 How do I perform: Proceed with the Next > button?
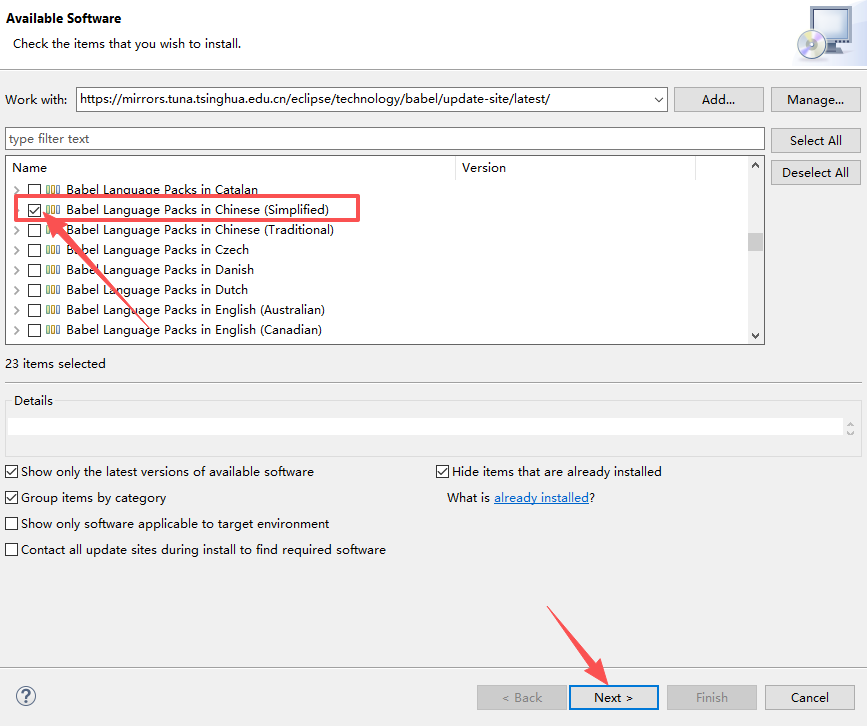pyautogui.click(x=614, y=697)
